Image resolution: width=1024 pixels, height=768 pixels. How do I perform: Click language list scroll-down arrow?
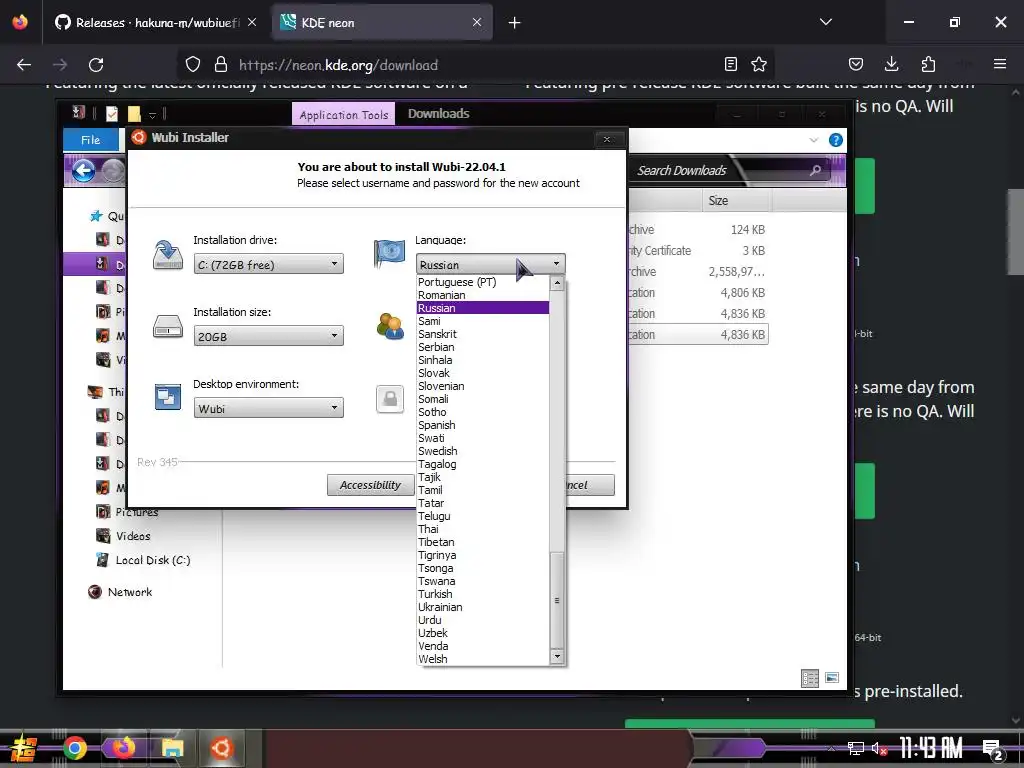coord(557,656)
